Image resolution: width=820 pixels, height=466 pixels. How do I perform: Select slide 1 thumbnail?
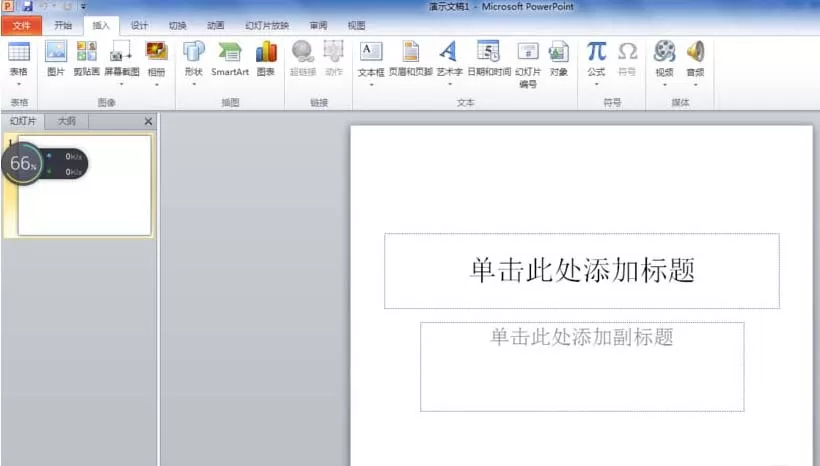(85, 185)
